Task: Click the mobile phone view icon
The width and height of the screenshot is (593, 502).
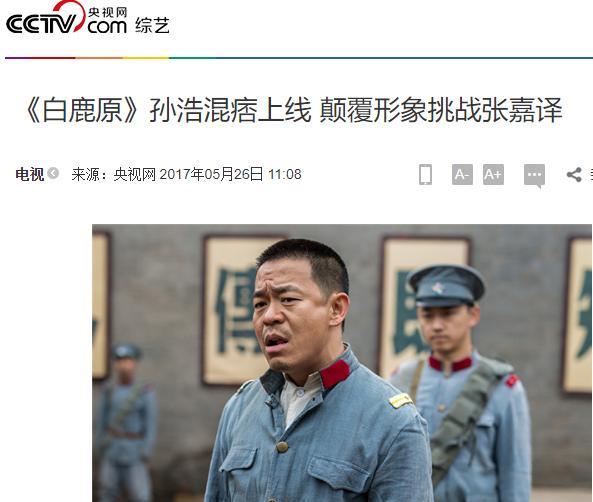Action: click(x=425, y=174)
